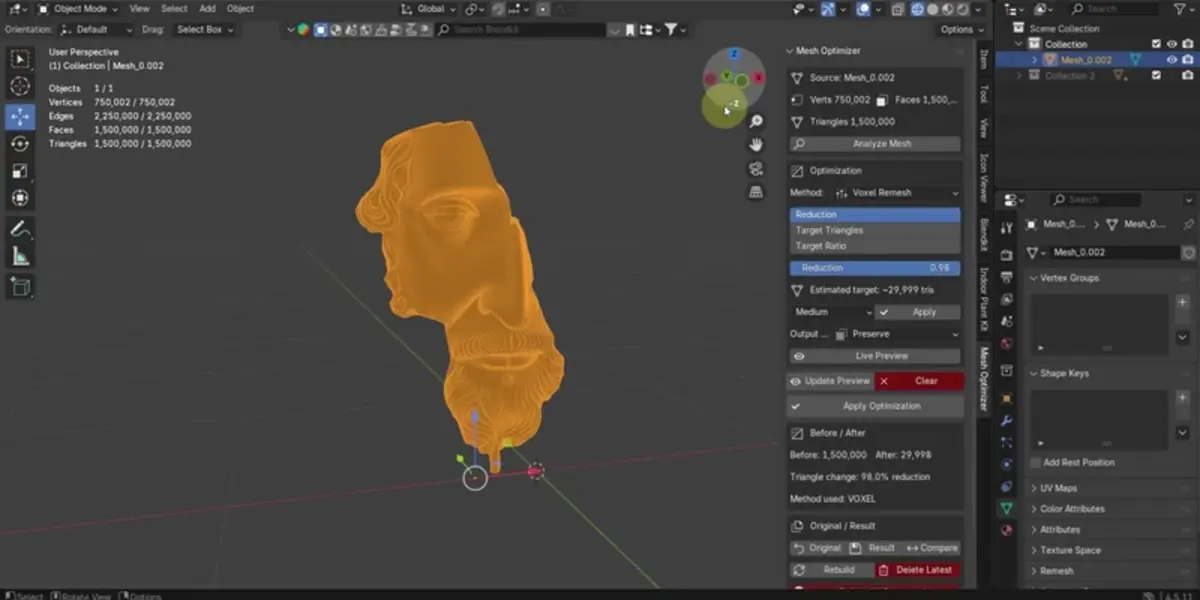Select the Rotate tool
Image resolution: width=1200 pixels, height=600 pixels.
point(20,144)
